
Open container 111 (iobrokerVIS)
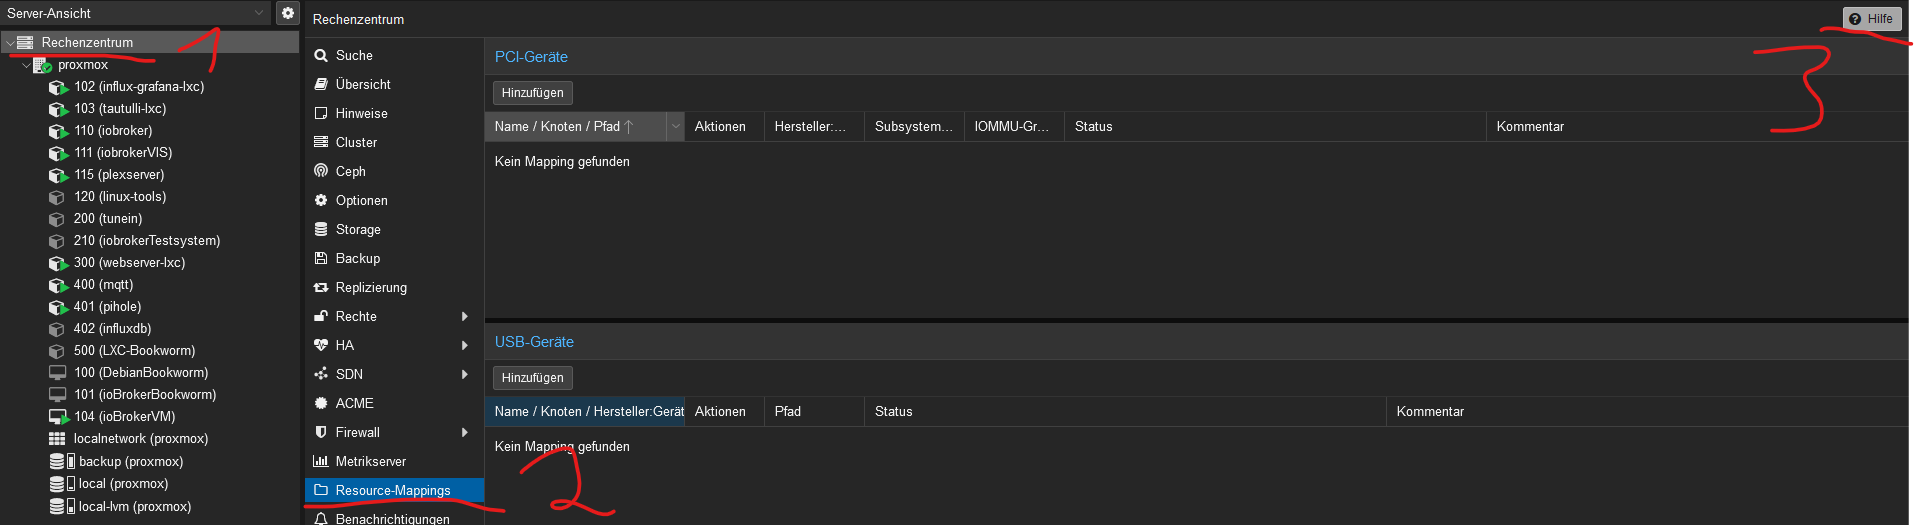pyautogui.click(x=123, y=153)
